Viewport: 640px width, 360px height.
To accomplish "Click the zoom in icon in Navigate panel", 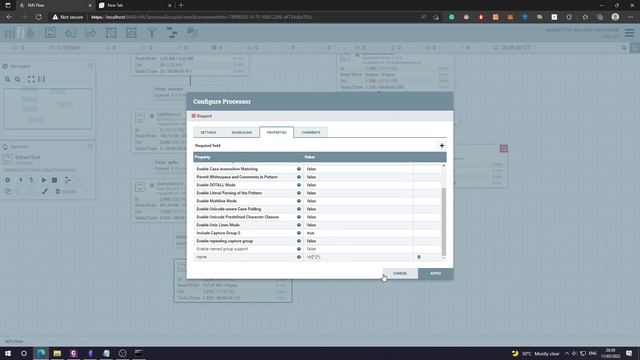I will 8,79.
